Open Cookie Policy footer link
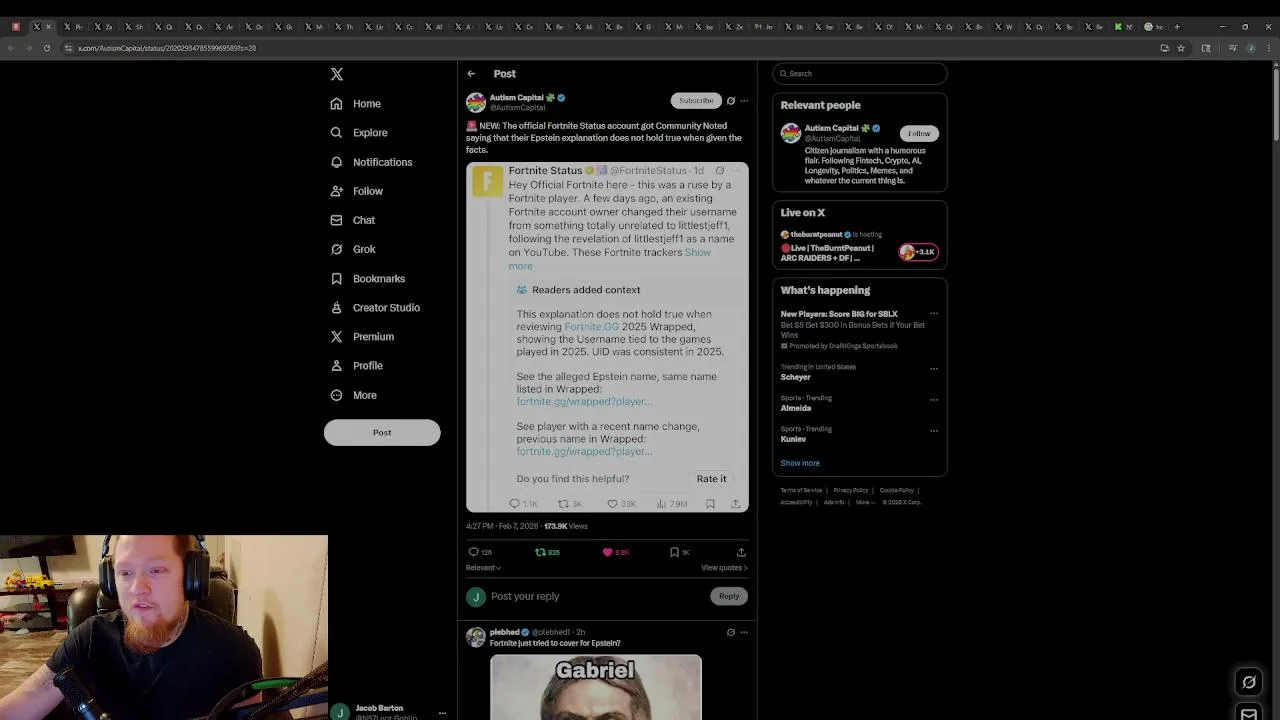1280x720 pixels. (896, 490)
